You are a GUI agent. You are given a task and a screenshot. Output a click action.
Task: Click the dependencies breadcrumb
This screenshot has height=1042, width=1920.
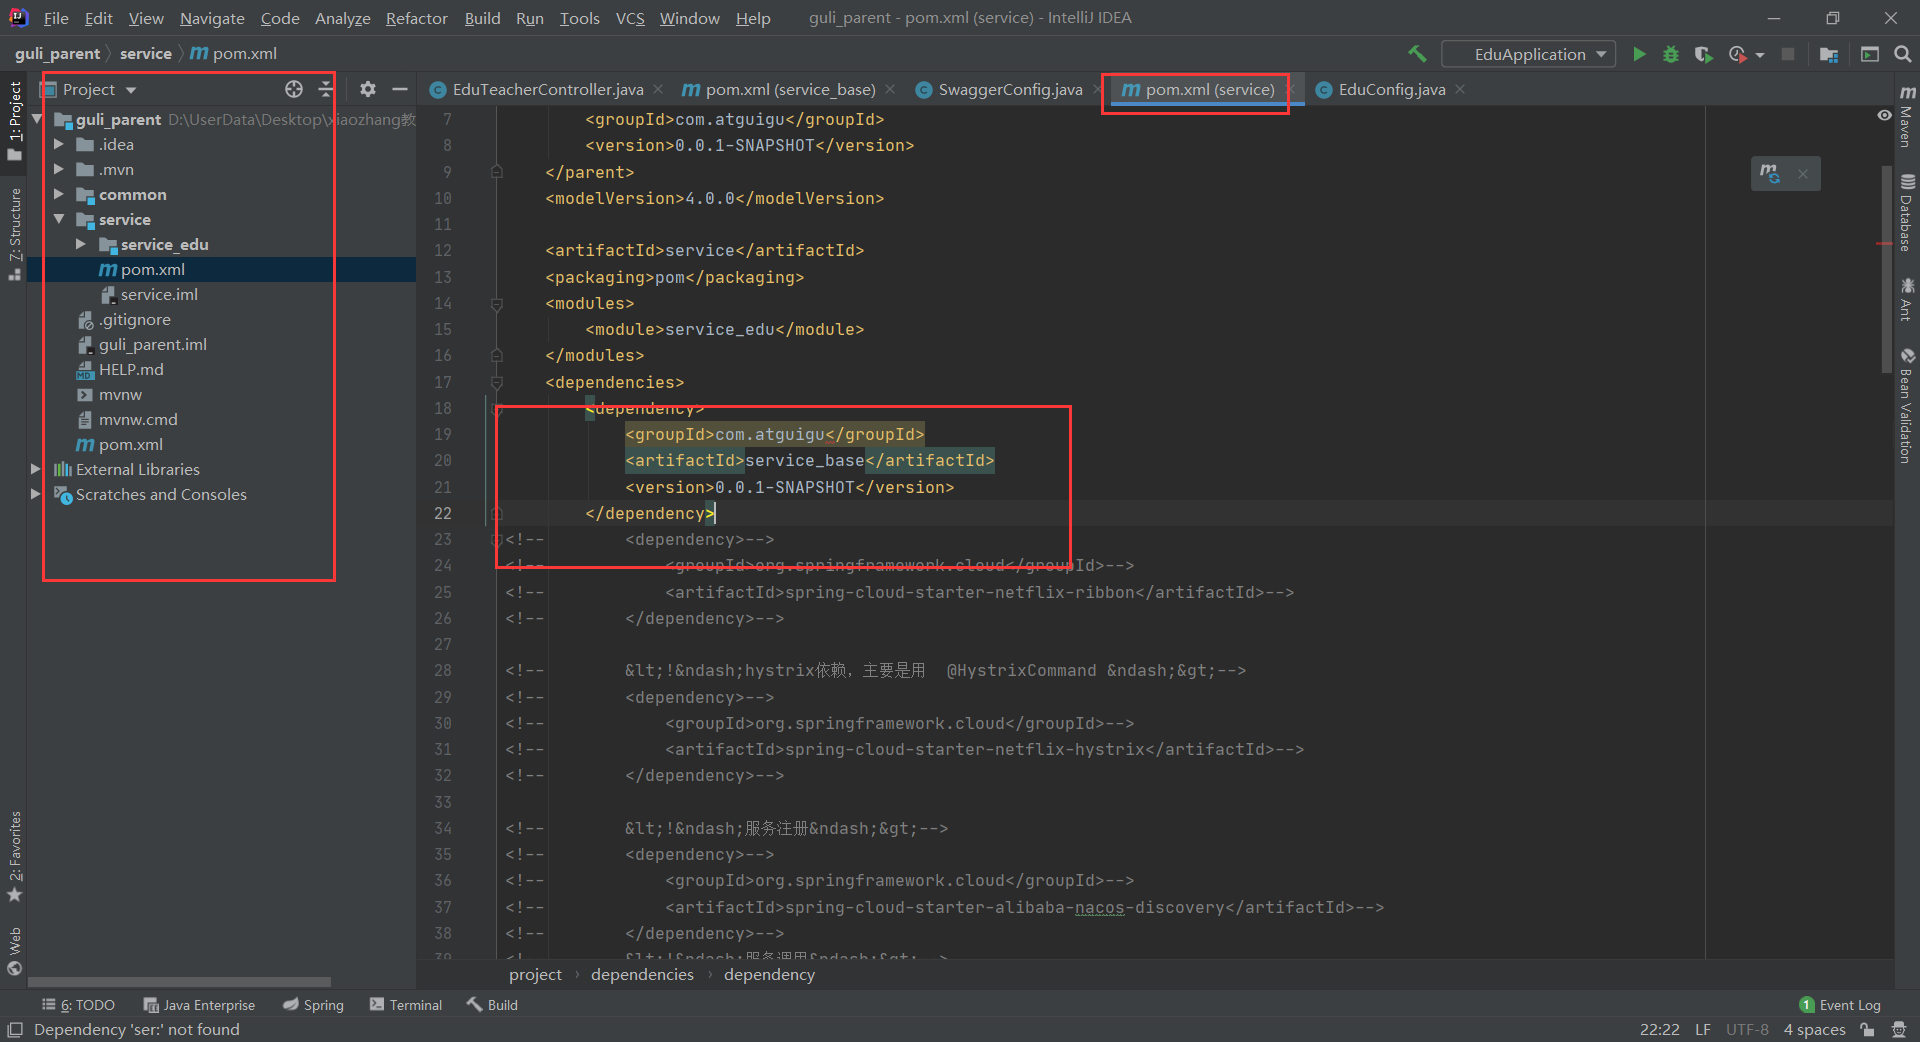[x=642, y=974]
